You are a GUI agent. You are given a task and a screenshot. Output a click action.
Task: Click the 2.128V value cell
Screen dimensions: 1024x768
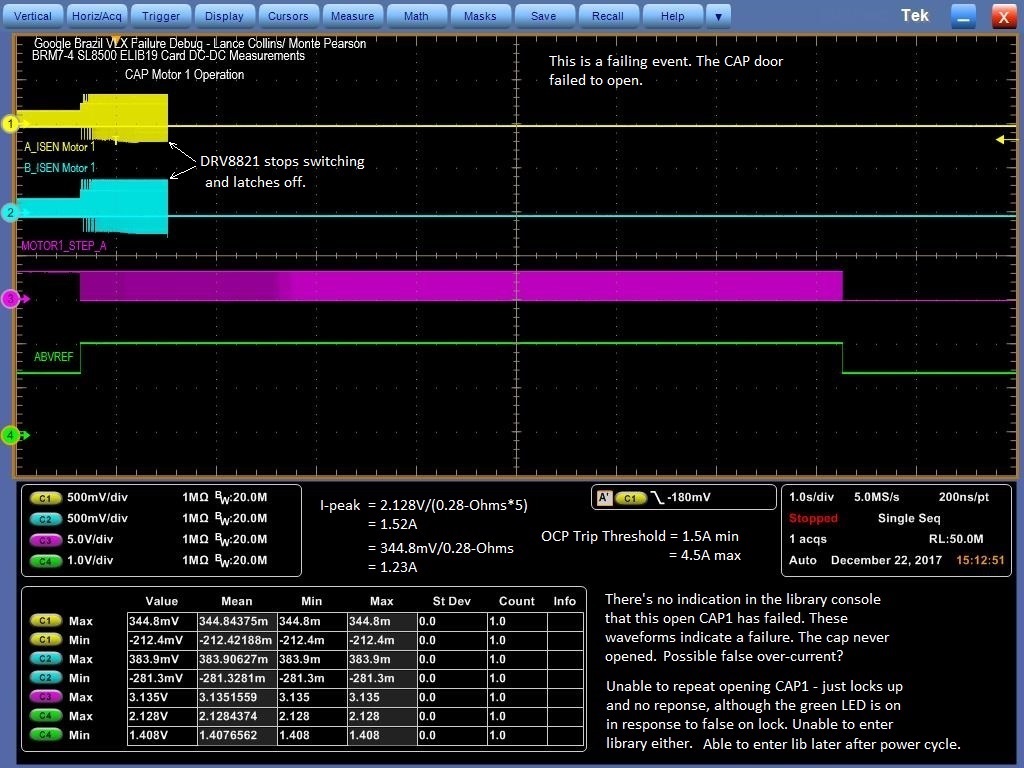tap(162, 716)
